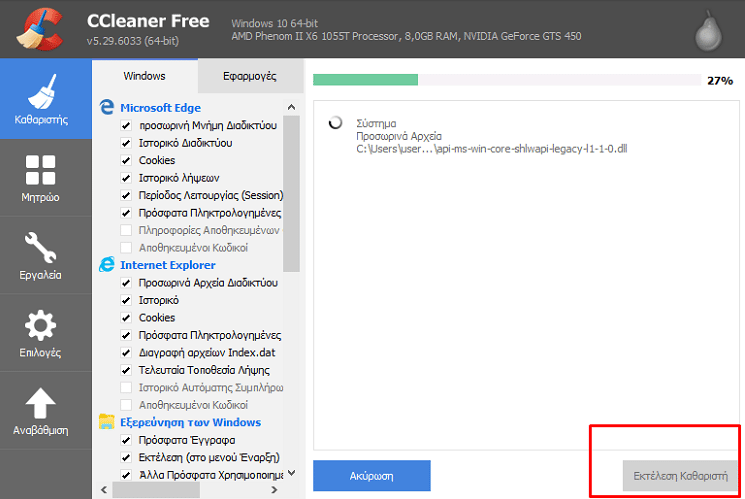Uncheck Cookies under Microsoft Edge

pos(126,161)
